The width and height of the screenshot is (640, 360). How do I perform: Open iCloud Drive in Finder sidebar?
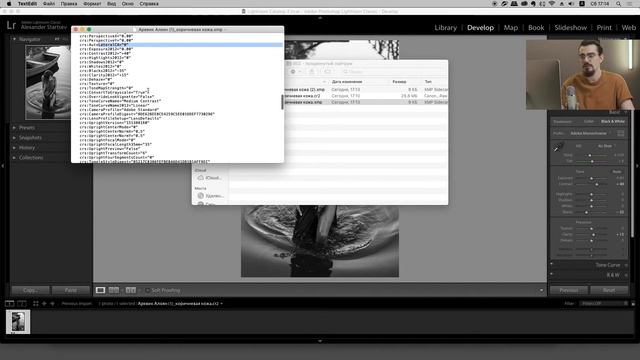210,178
